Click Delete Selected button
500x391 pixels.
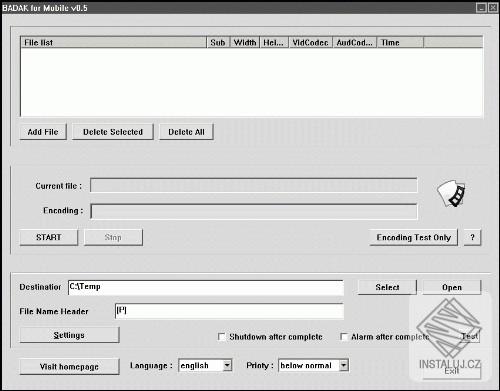tap(113, 132)
